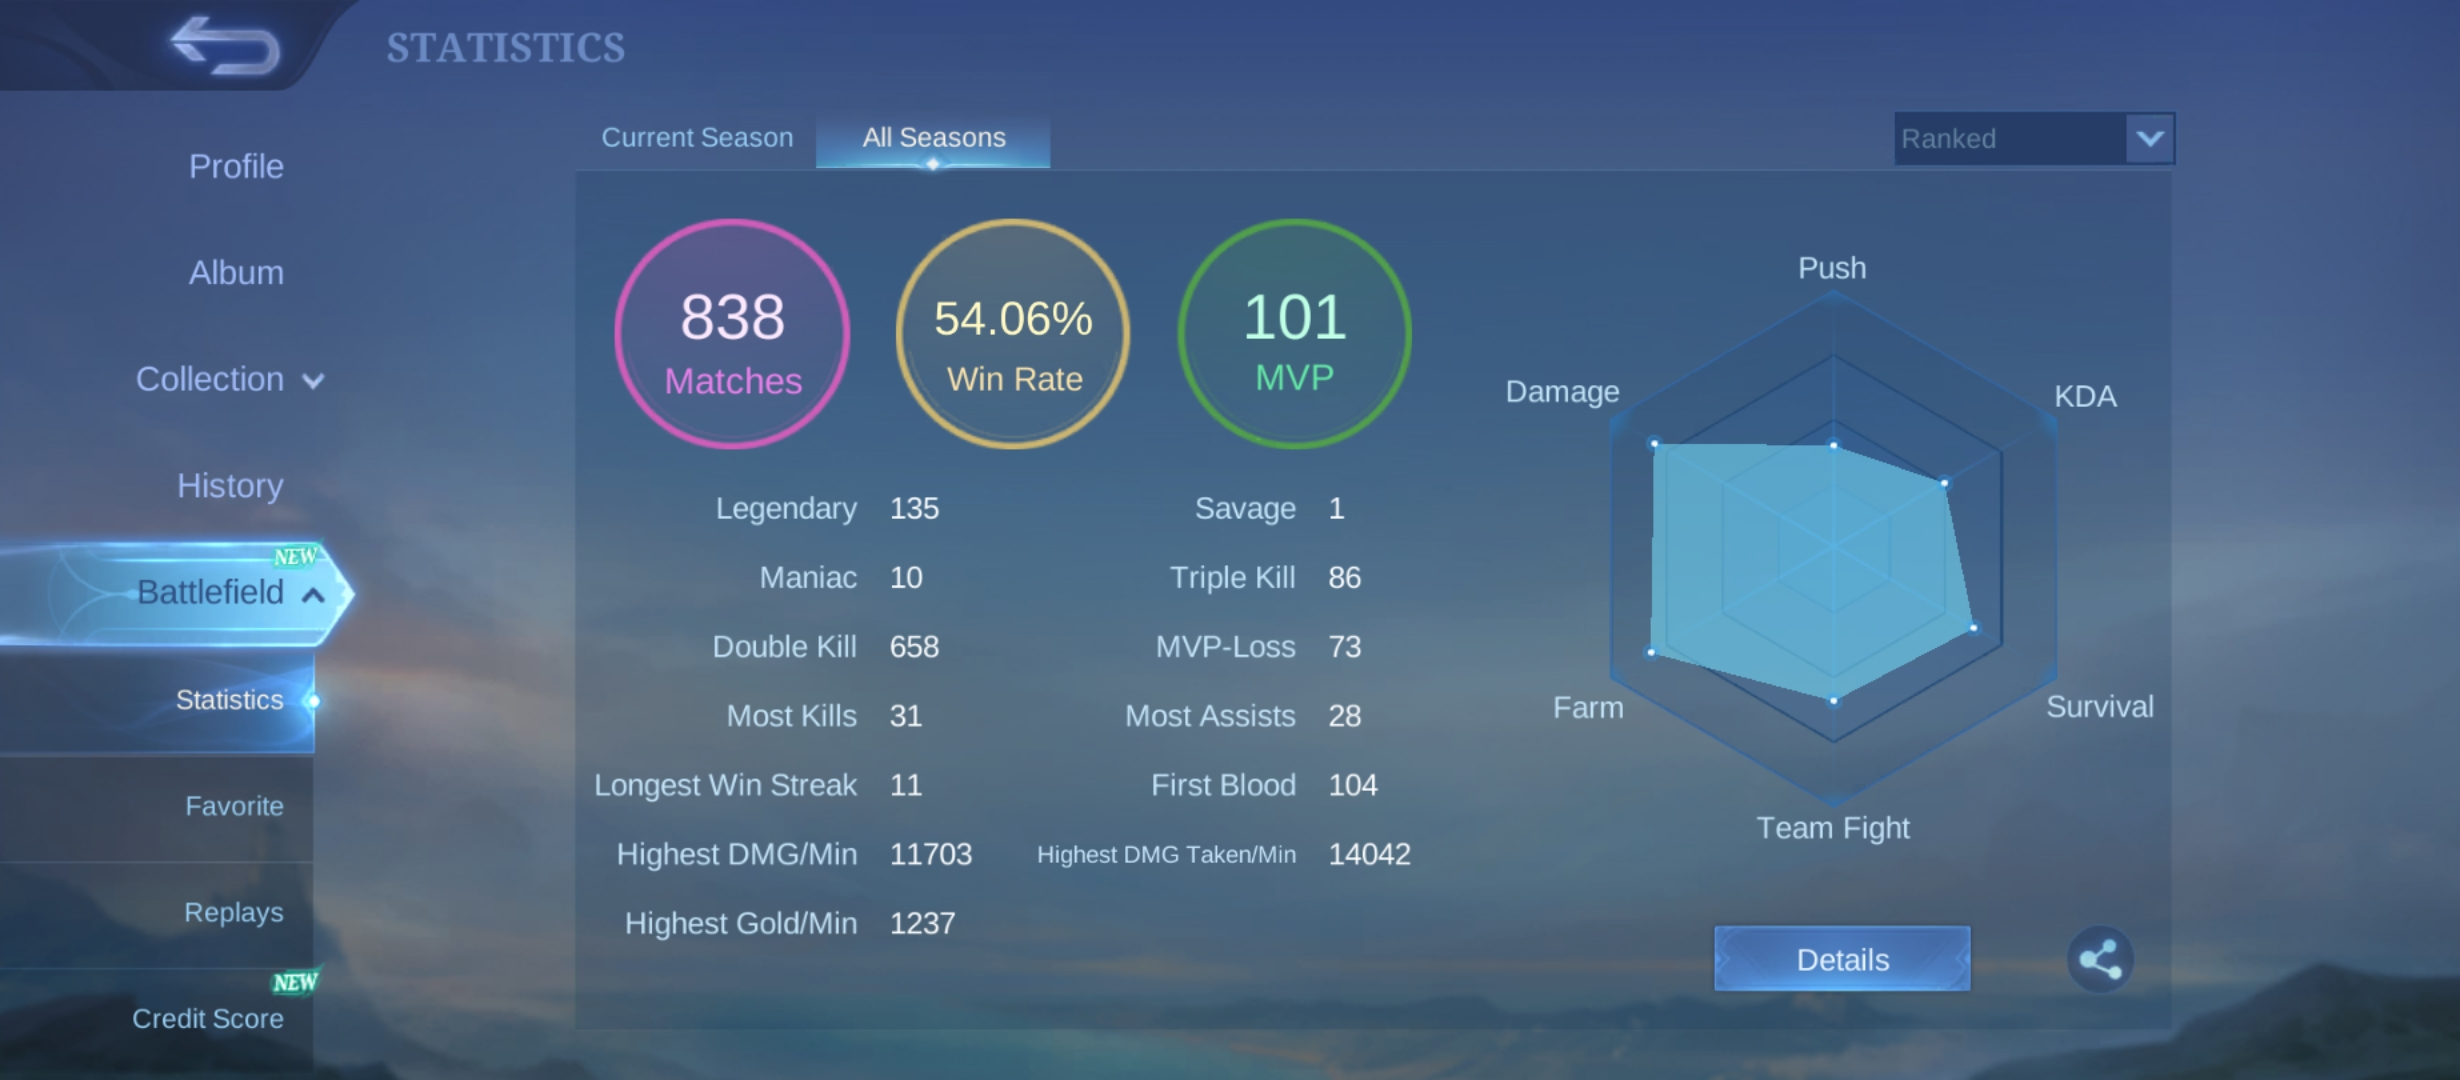
Task: Open Credit Score menu item
Action: point(208,1018)
